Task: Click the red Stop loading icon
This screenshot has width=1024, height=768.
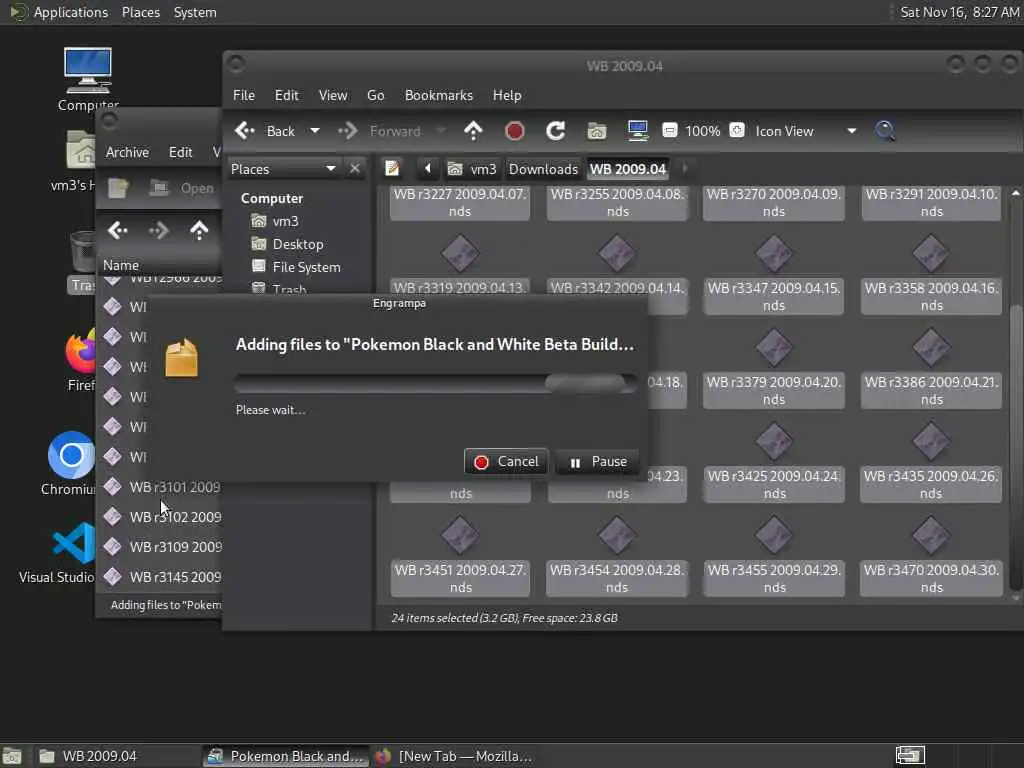Action: point(515,131)
